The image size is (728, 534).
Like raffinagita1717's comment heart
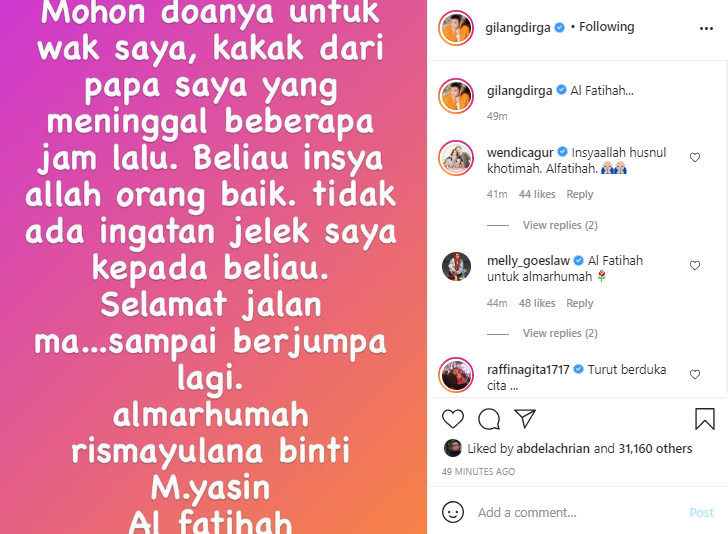(x=695, y=374)
